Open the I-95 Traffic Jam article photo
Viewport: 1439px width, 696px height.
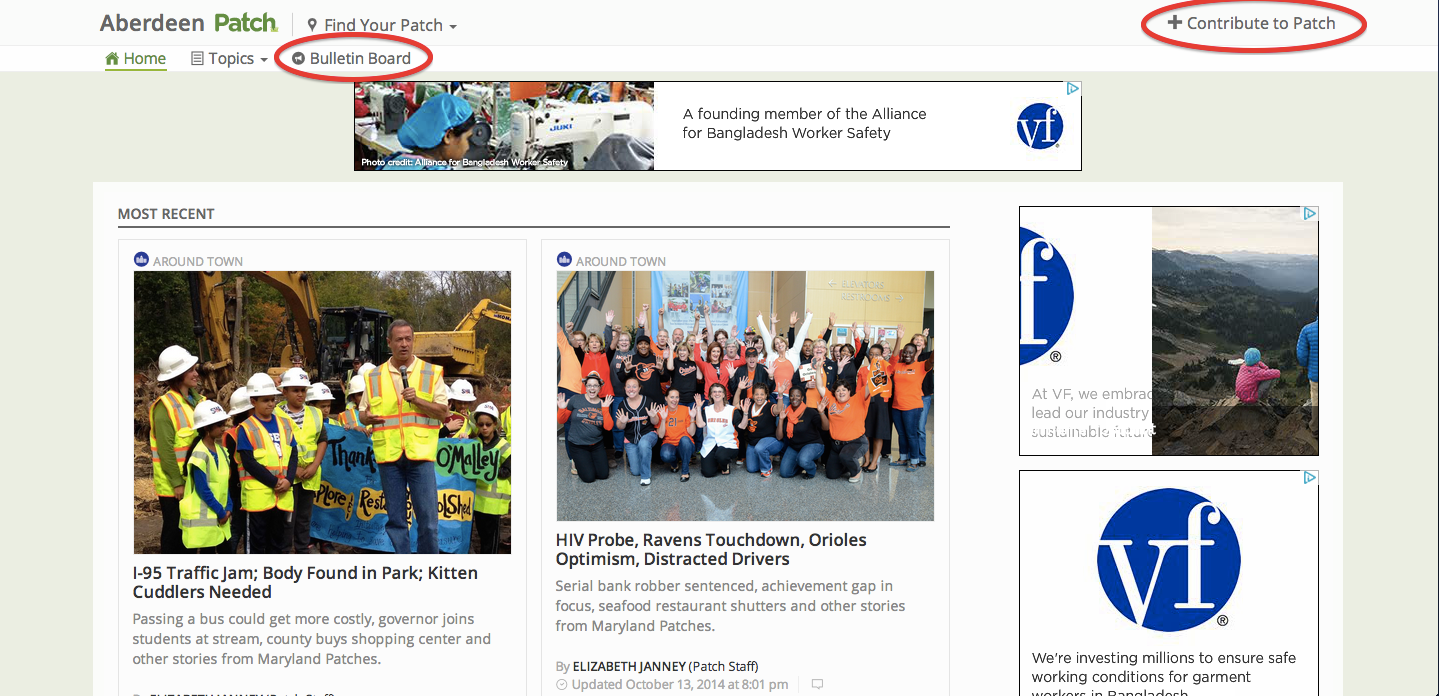pyautogui.click(x=322, y=412)
